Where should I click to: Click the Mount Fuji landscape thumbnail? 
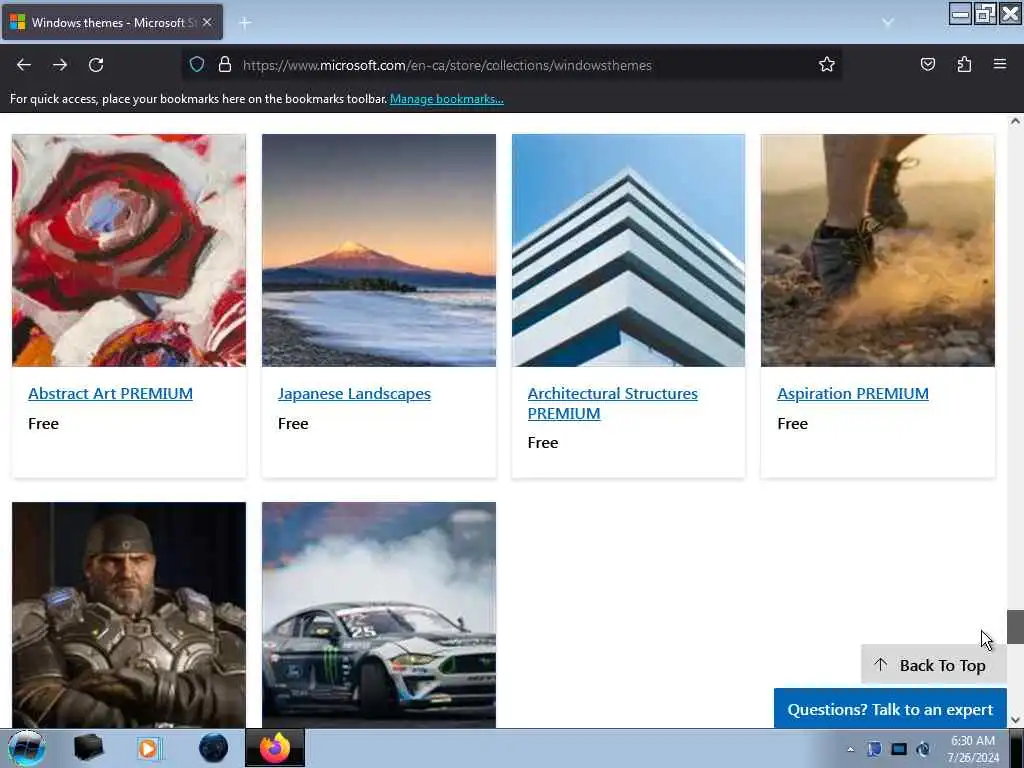pyautogui.click(x=379, y=250)
